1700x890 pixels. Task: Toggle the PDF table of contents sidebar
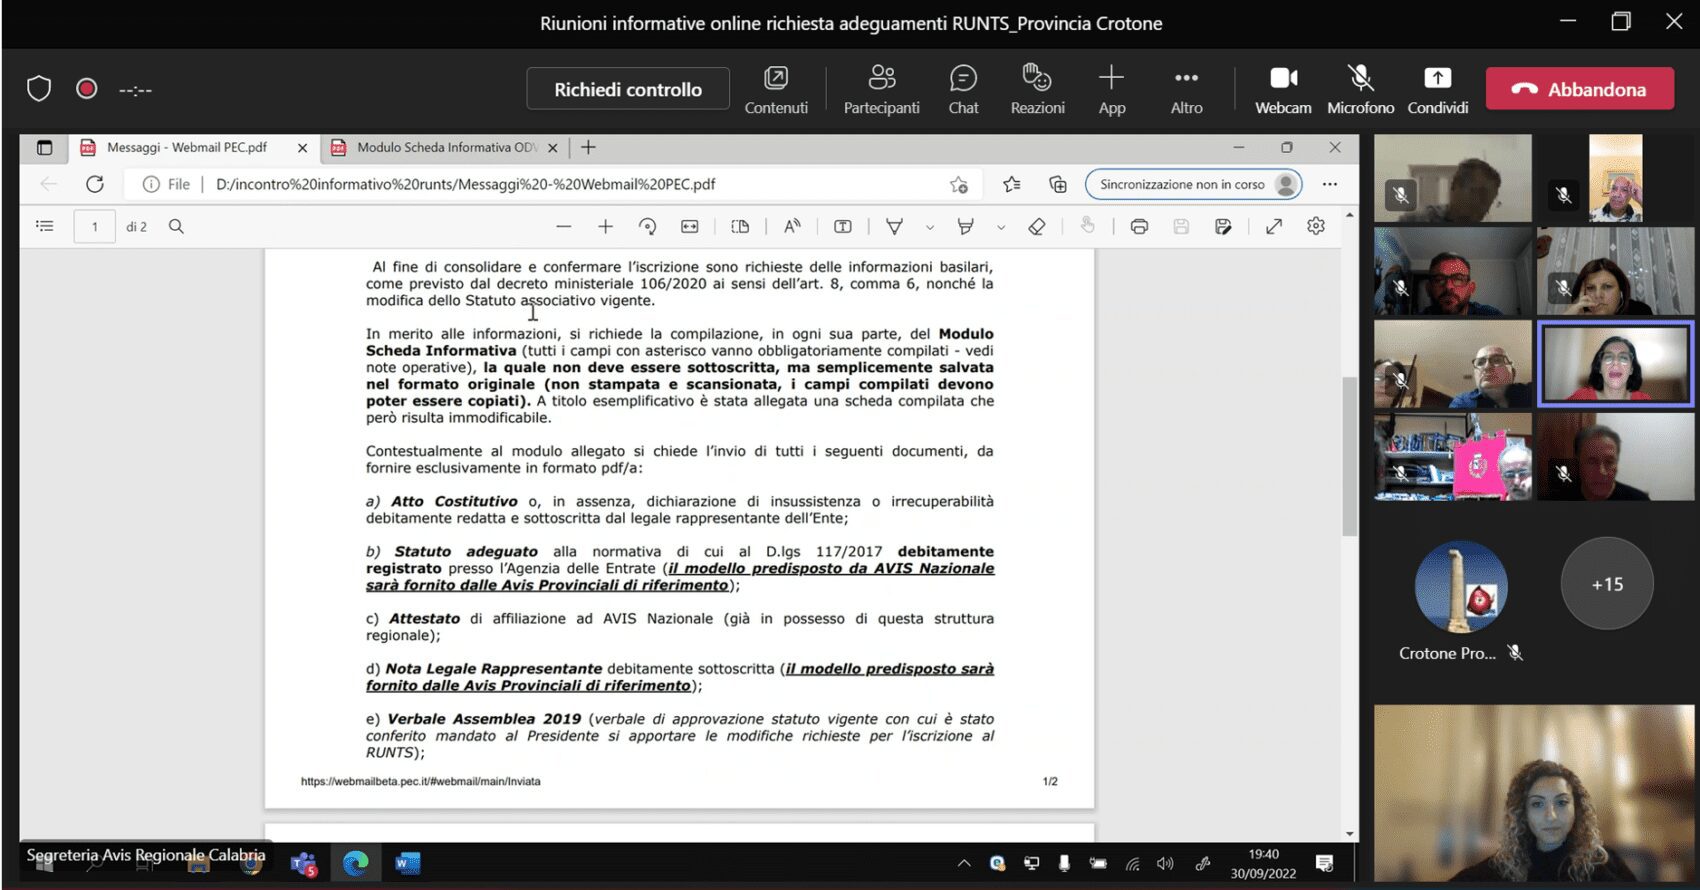(x=45, y=227)
